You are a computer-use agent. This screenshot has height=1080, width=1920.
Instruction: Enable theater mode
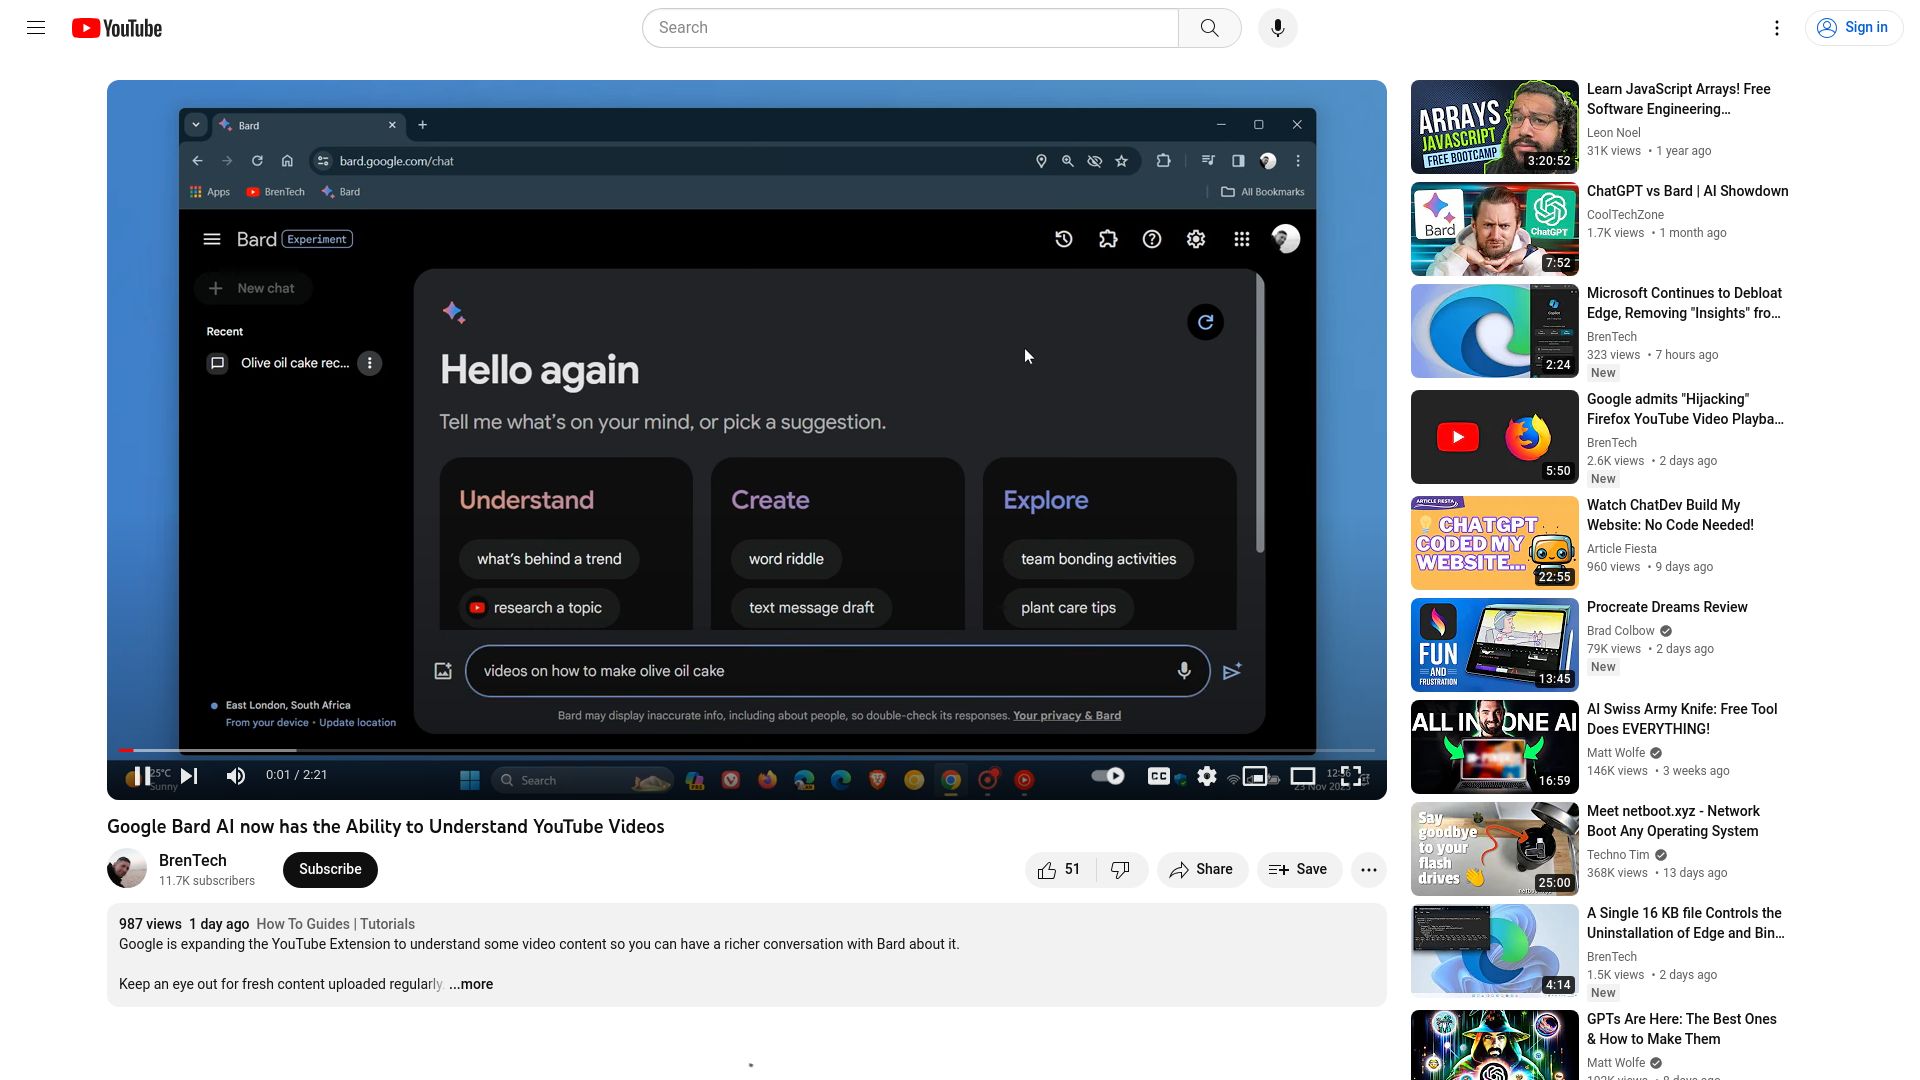pyautogui.click(x=1303, y=776)
